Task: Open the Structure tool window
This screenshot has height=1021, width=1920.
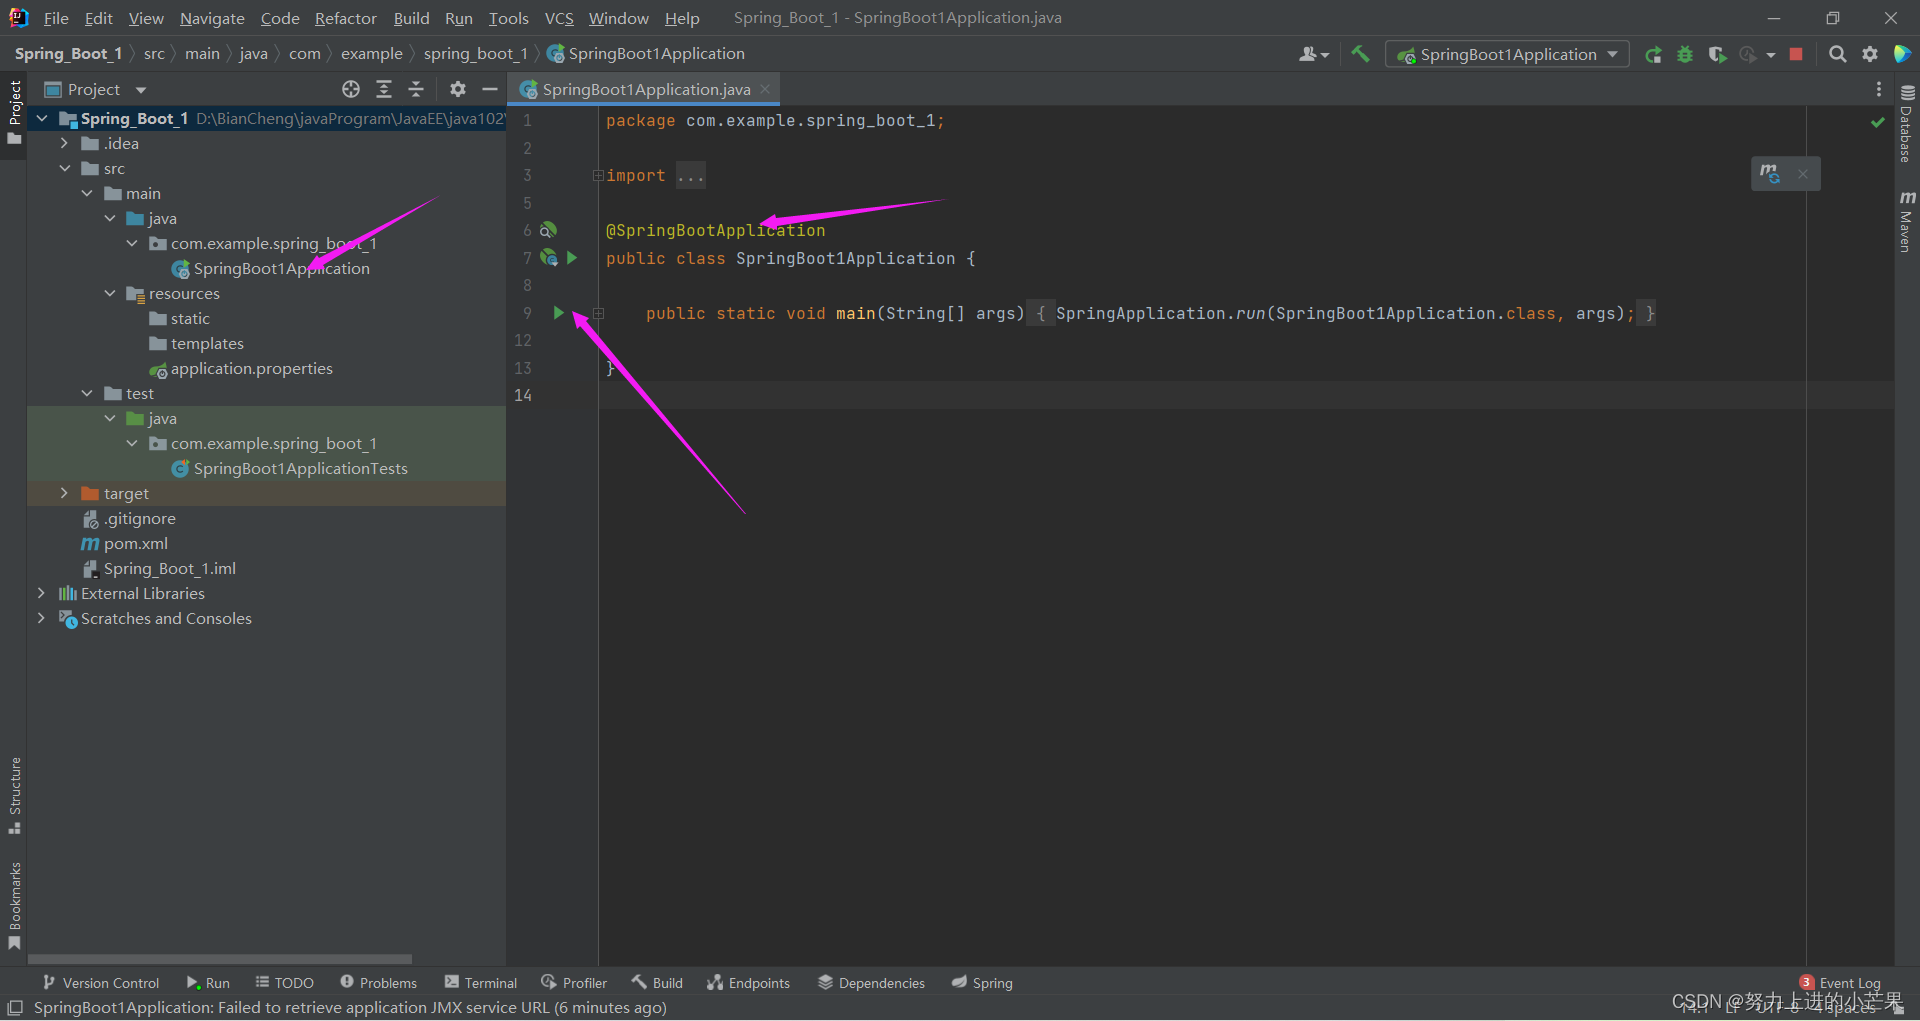Action: (14, 796)
